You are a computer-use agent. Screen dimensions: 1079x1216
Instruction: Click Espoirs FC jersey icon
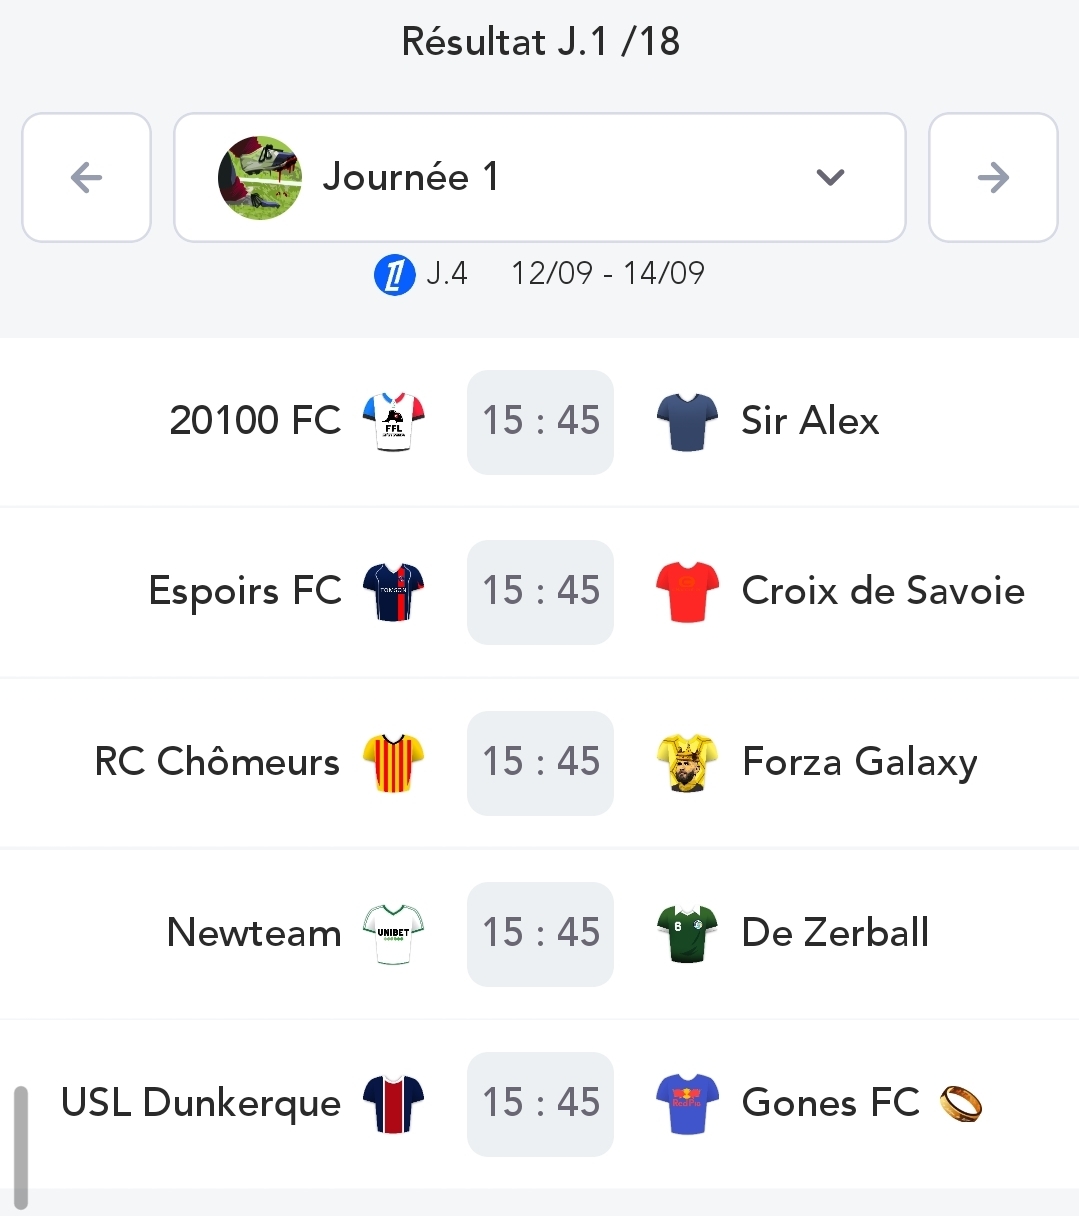(393, 592)
